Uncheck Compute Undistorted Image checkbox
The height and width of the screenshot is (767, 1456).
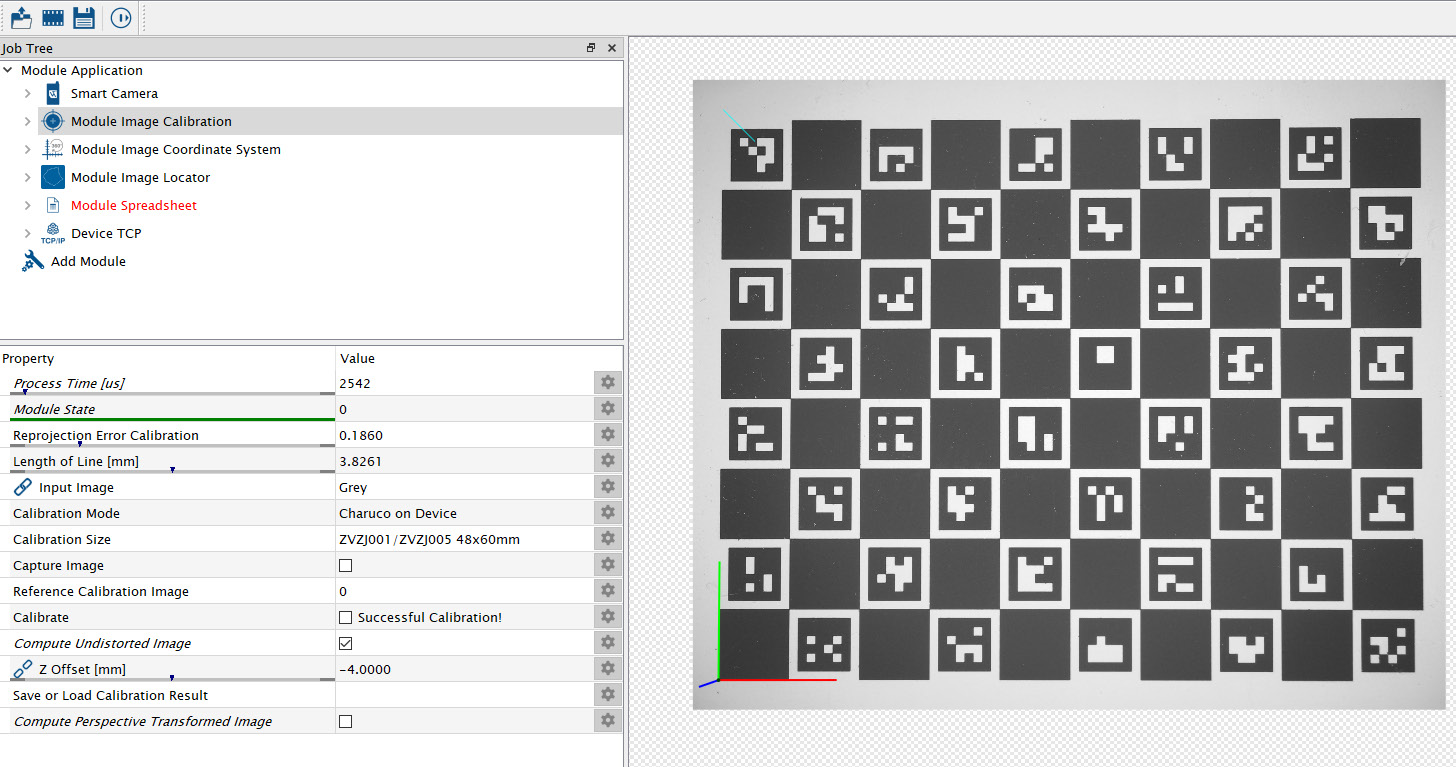click(346, 643)
